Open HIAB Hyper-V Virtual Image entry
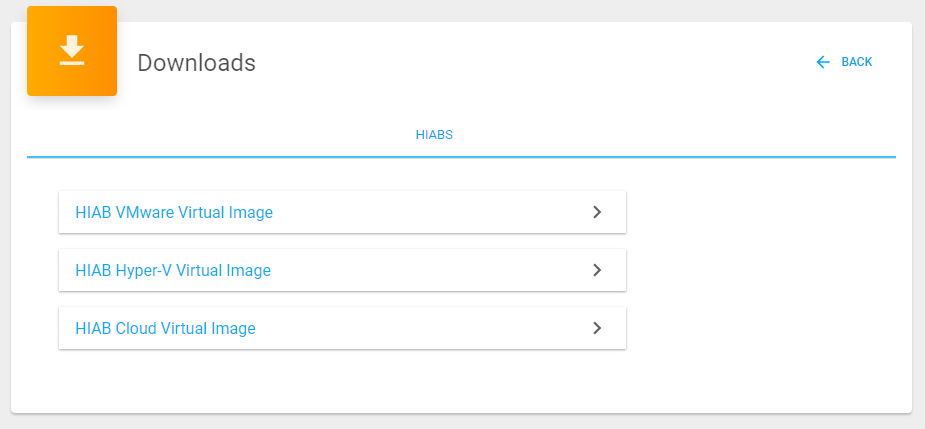This screenshot has width=925, height=429. (342, 270)
